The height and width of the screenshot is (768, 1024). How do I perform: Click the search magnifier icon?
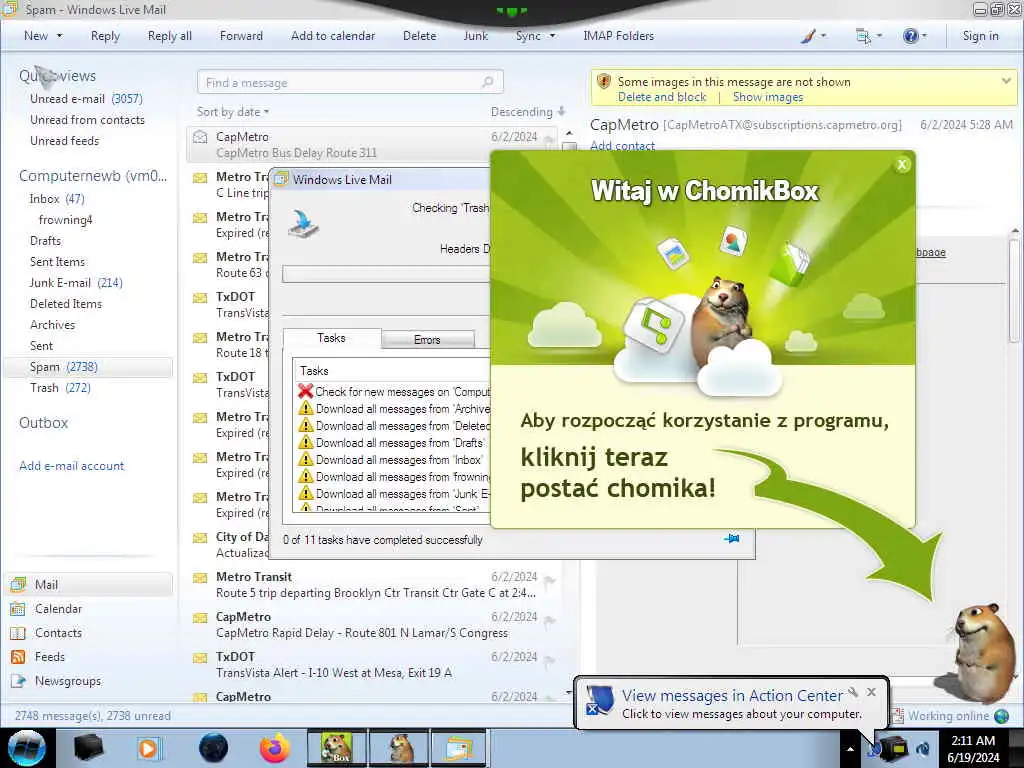click(x=488, y=82)
